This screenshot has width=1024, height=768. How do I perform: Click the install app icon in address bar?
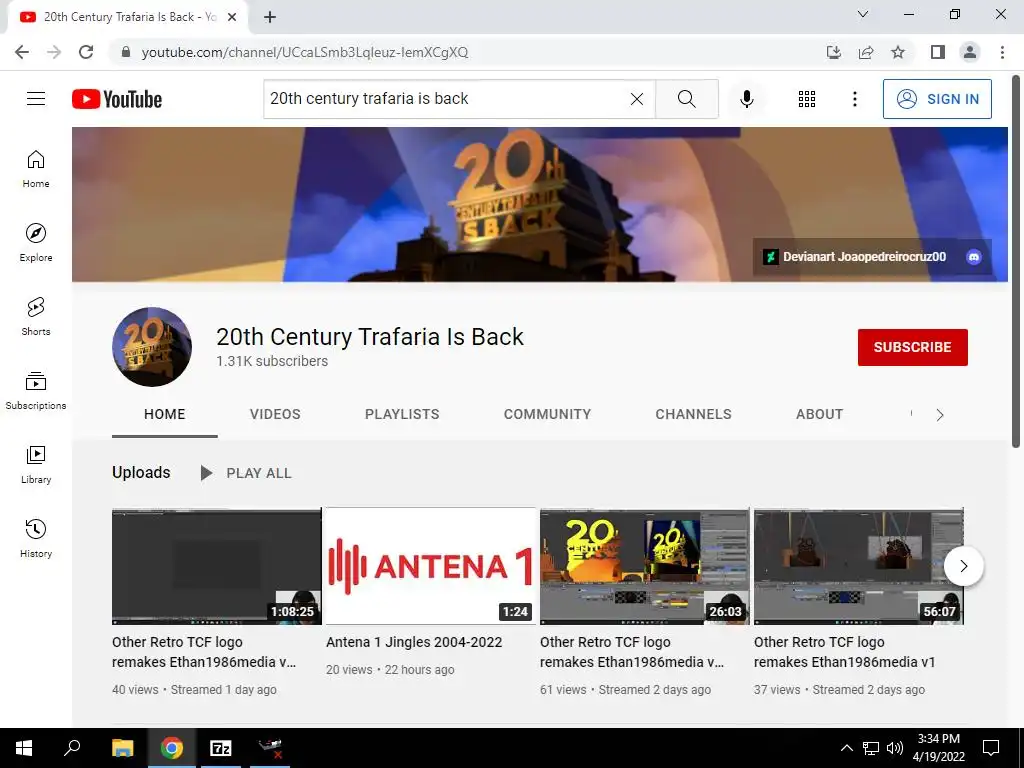click(834, 52)
